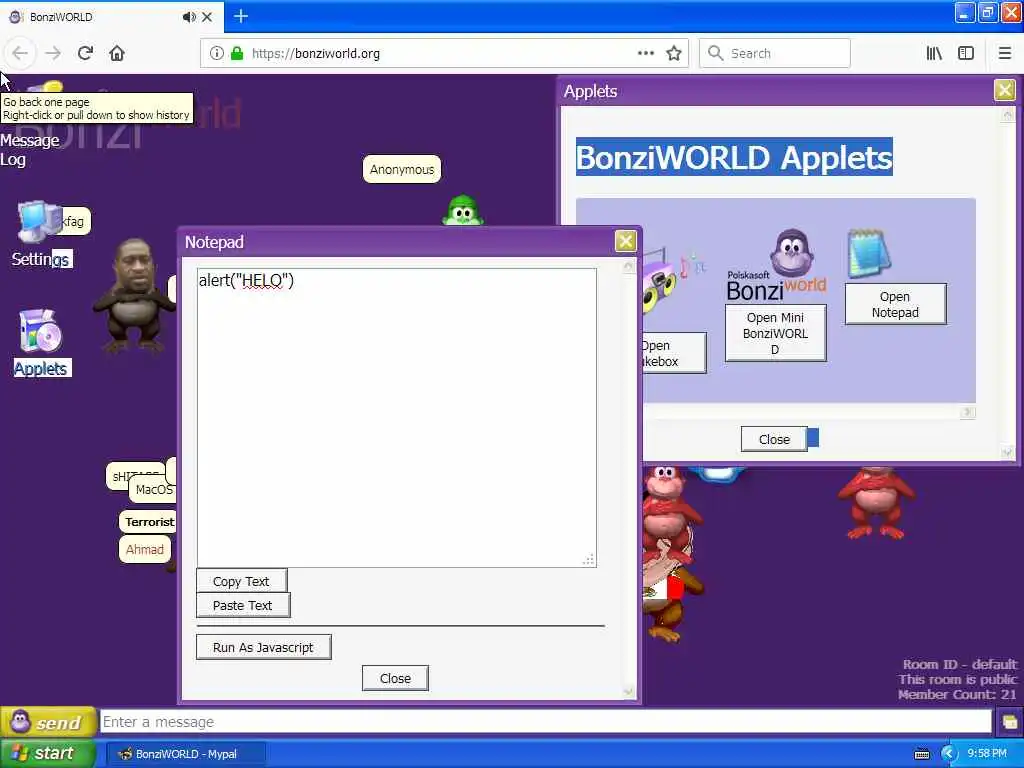Click the BonziWORLD Applets heading
Viewport: 1024px width, 768px height.
click(x=734, y=157)
